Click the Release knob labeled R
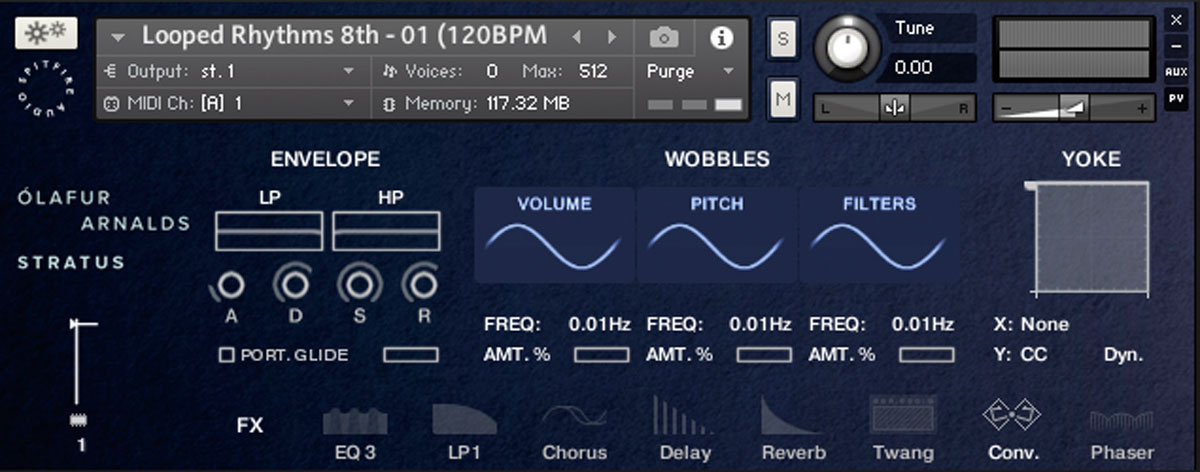The image size is (1200, 472). point(421,286)
